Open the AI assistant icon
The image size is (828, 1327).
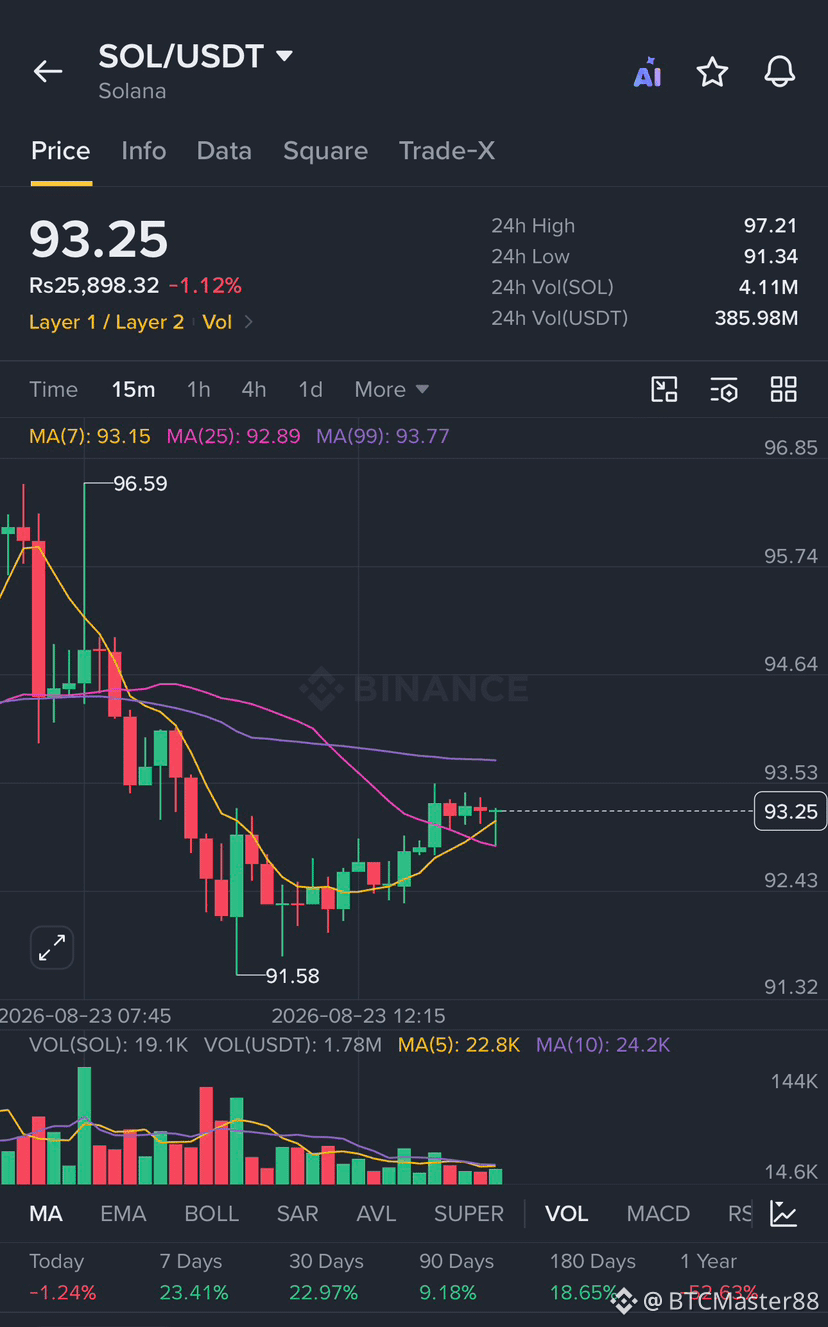[x=647, y=72]
